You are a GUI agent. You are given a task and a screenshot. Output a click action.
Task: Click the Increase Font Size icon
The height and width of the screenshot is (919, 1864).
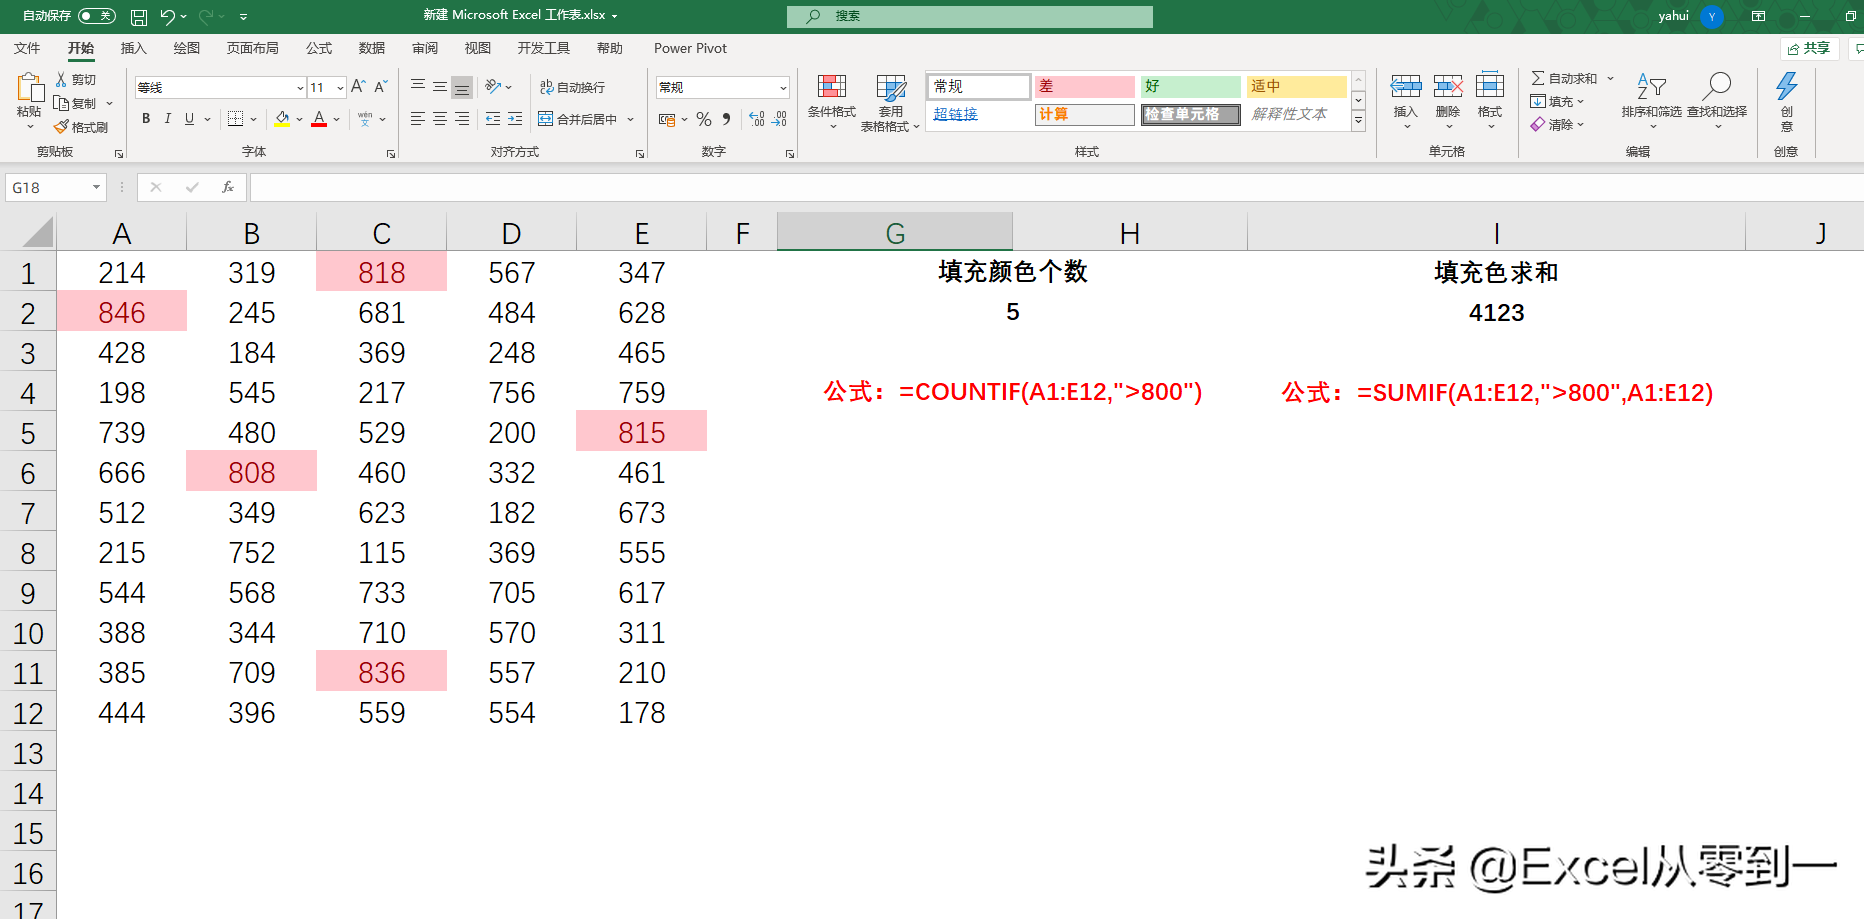click(358, 88)
